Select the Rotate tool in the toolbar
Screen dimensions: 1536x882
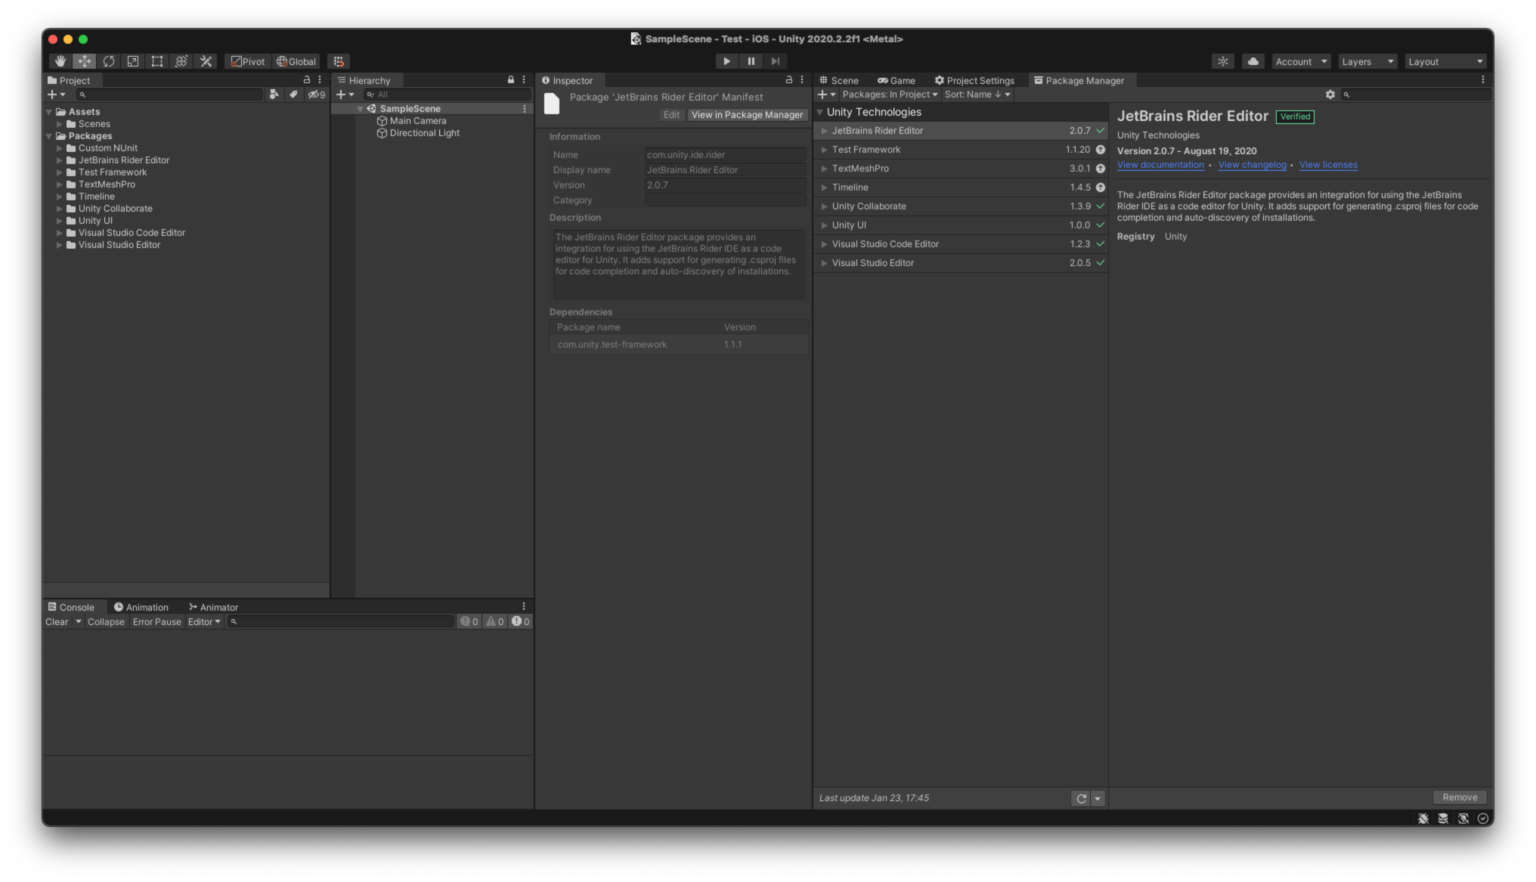coord(108,61)
